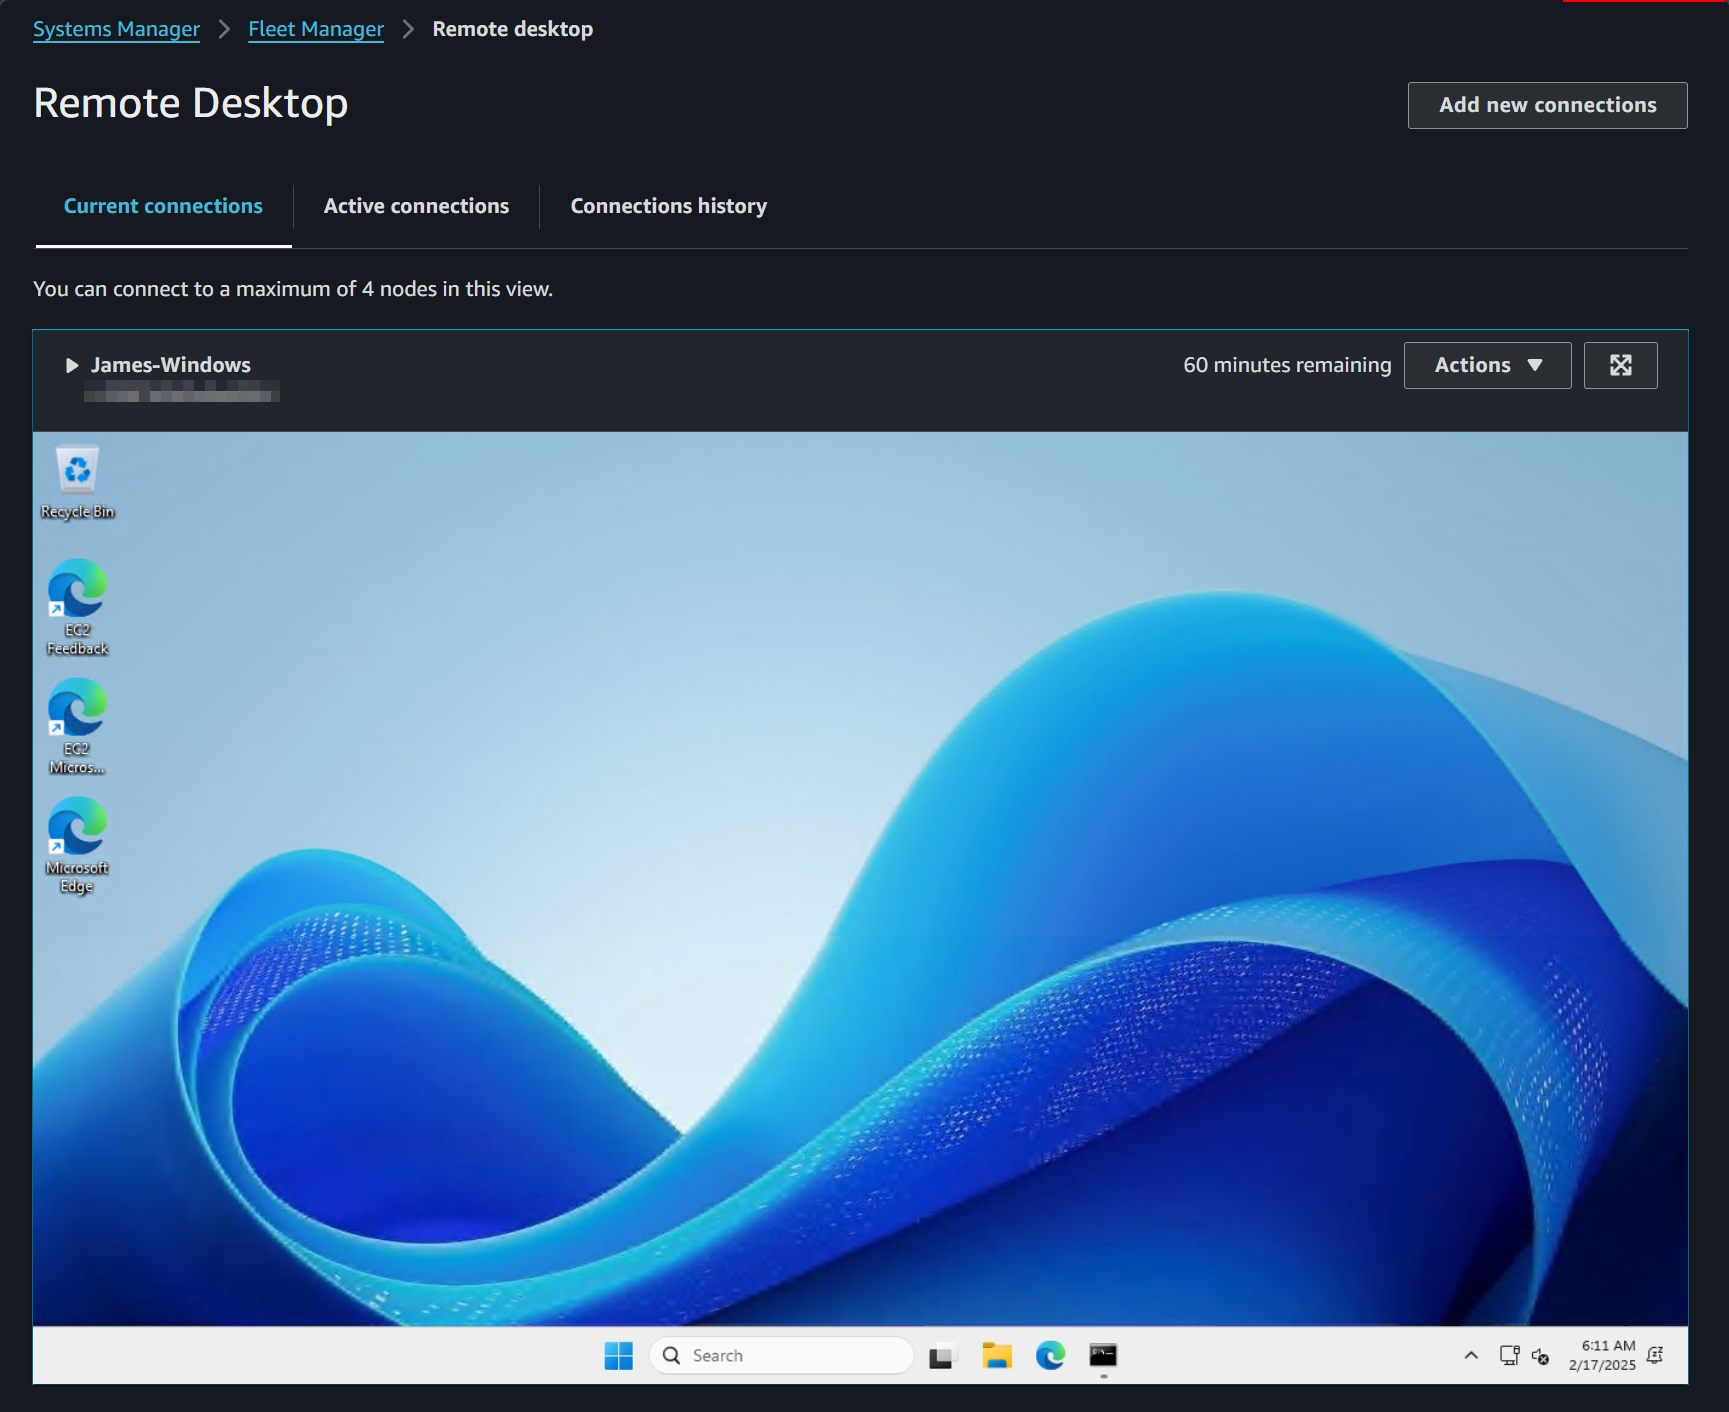Select the Recycle Bin desktop icon
The image size is (1729, 1412).
pos(77,482)
